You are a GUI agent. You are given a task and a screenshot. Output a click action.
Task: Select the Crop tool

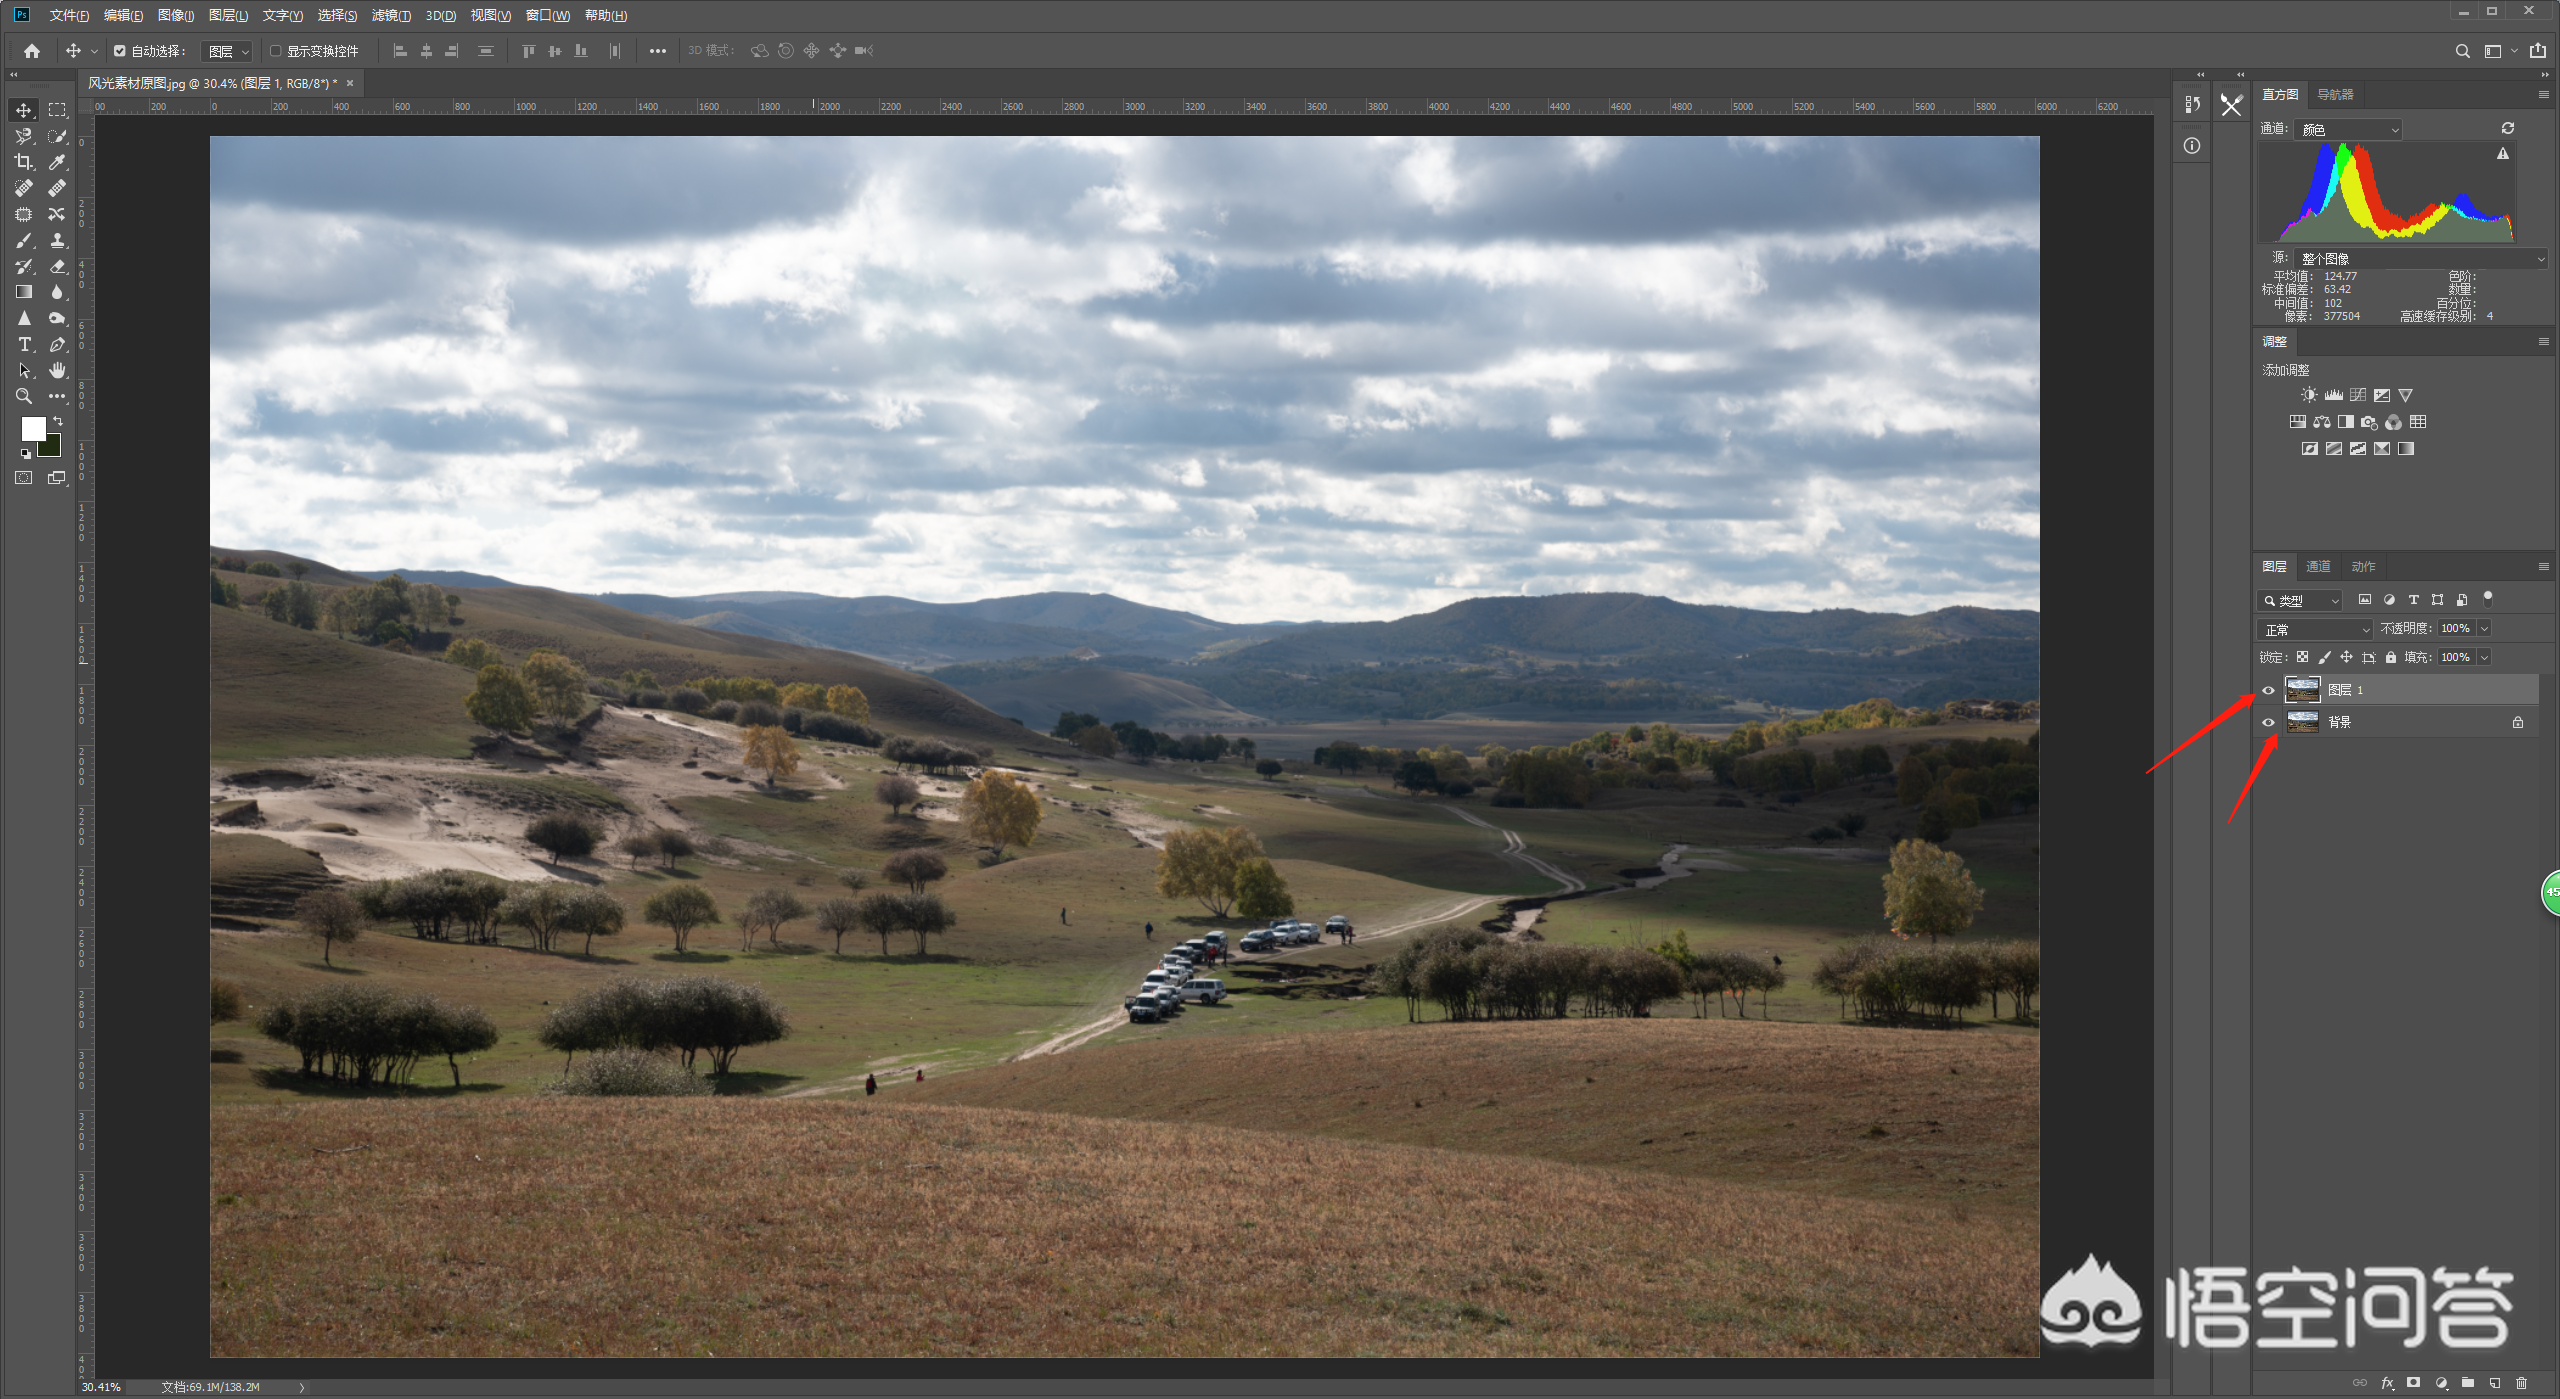click(23, 162)
